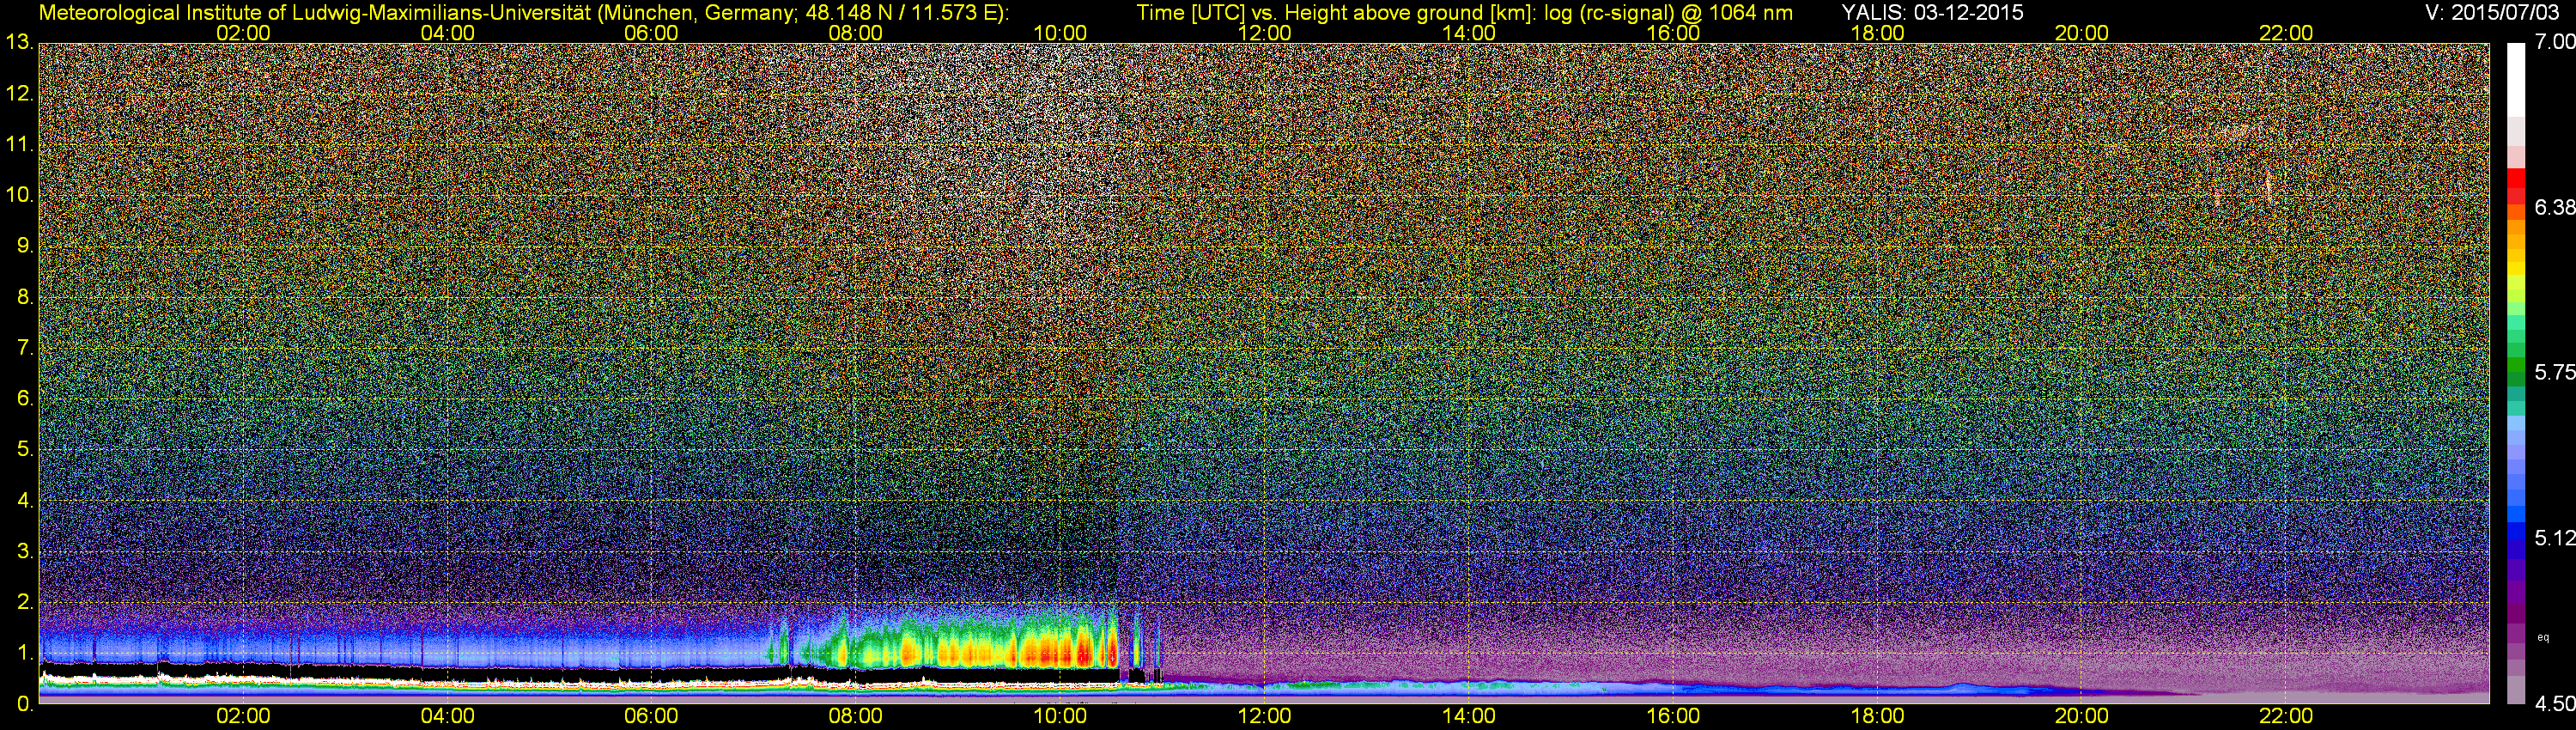Click the 10 km height axis label
This screenshot has width=2576, height=730.
point(18,195)
